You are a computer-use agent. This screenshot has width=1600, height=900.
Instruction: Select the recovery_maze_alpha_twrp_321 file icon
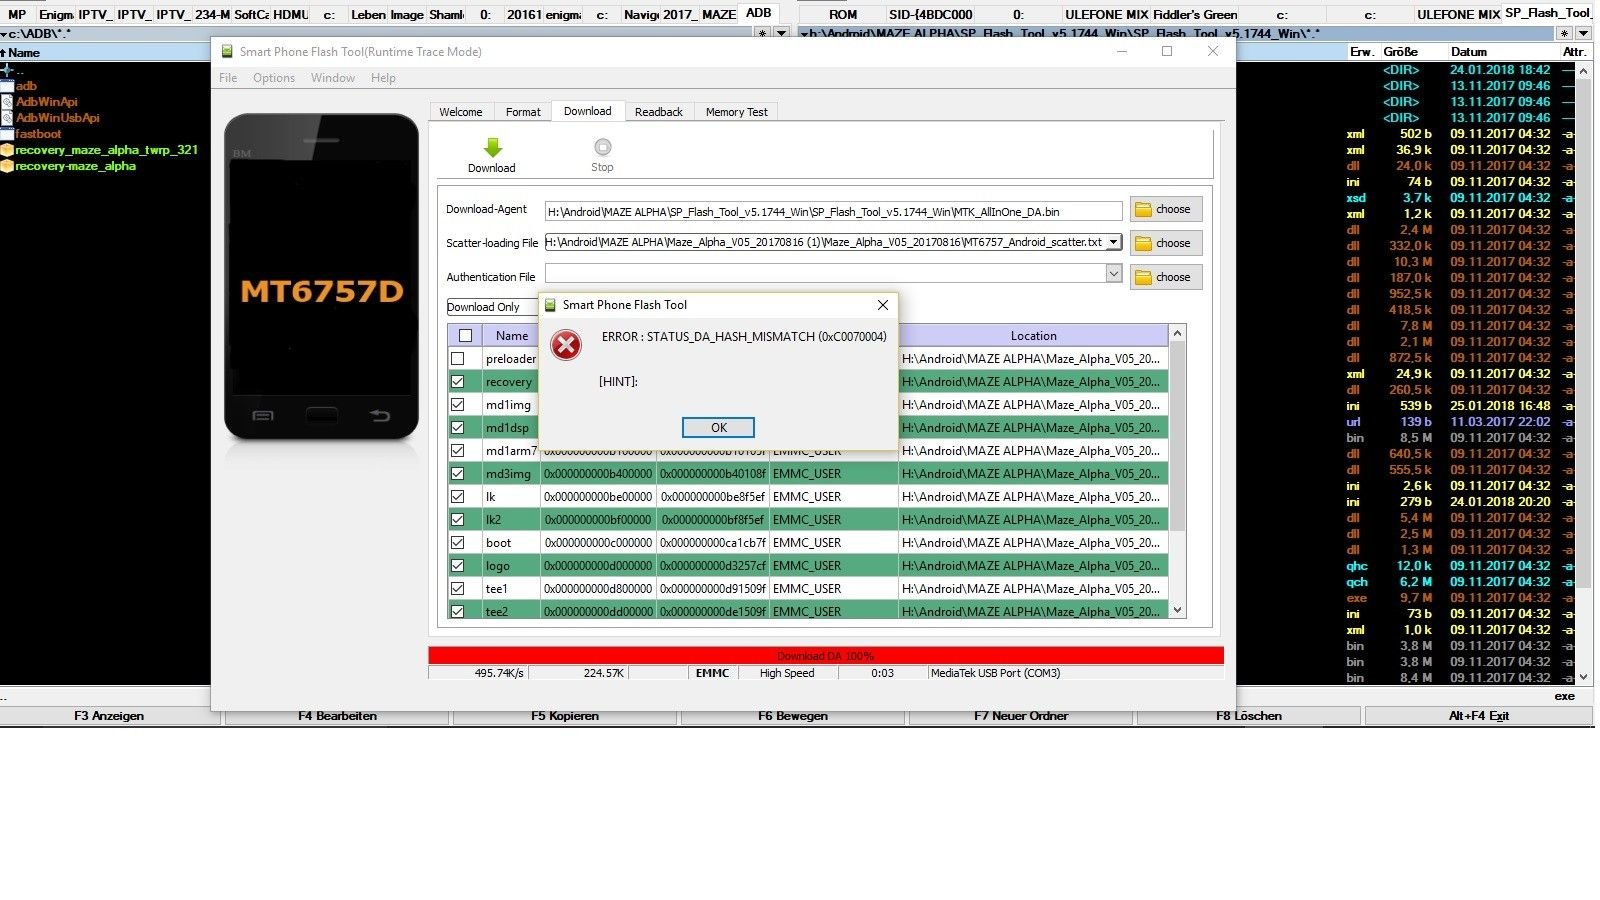7,150
